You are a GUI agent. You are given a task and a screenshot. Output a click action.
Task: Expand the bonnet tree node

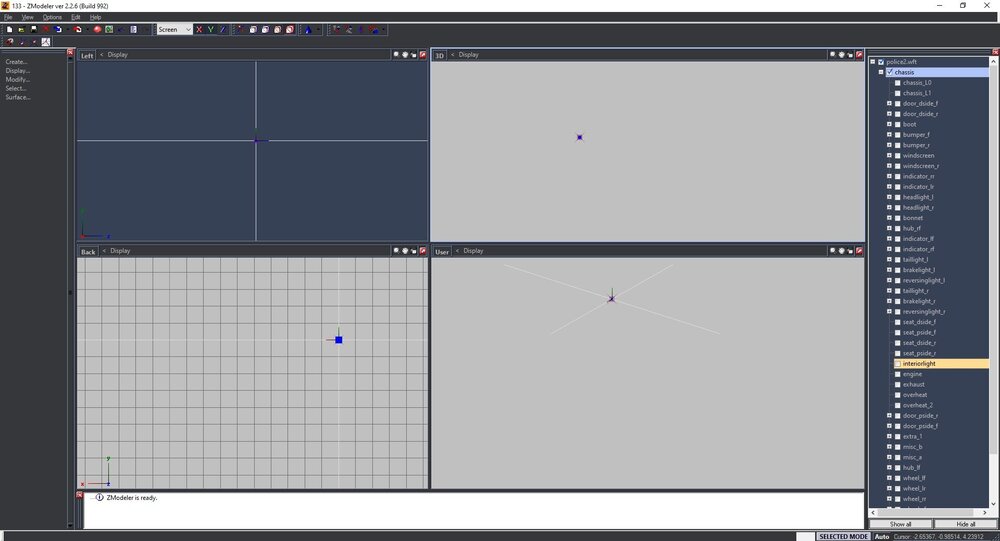(890, 218)
